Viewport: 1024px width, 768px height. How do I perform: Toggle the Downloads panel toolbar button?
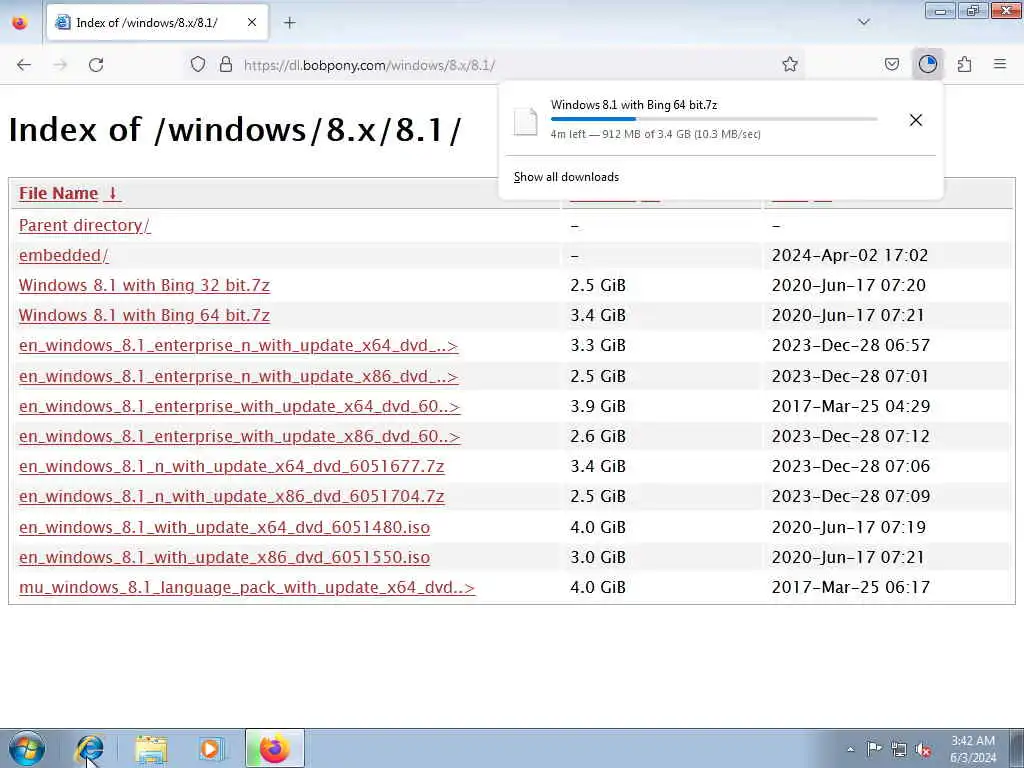[x=927, y=64]
